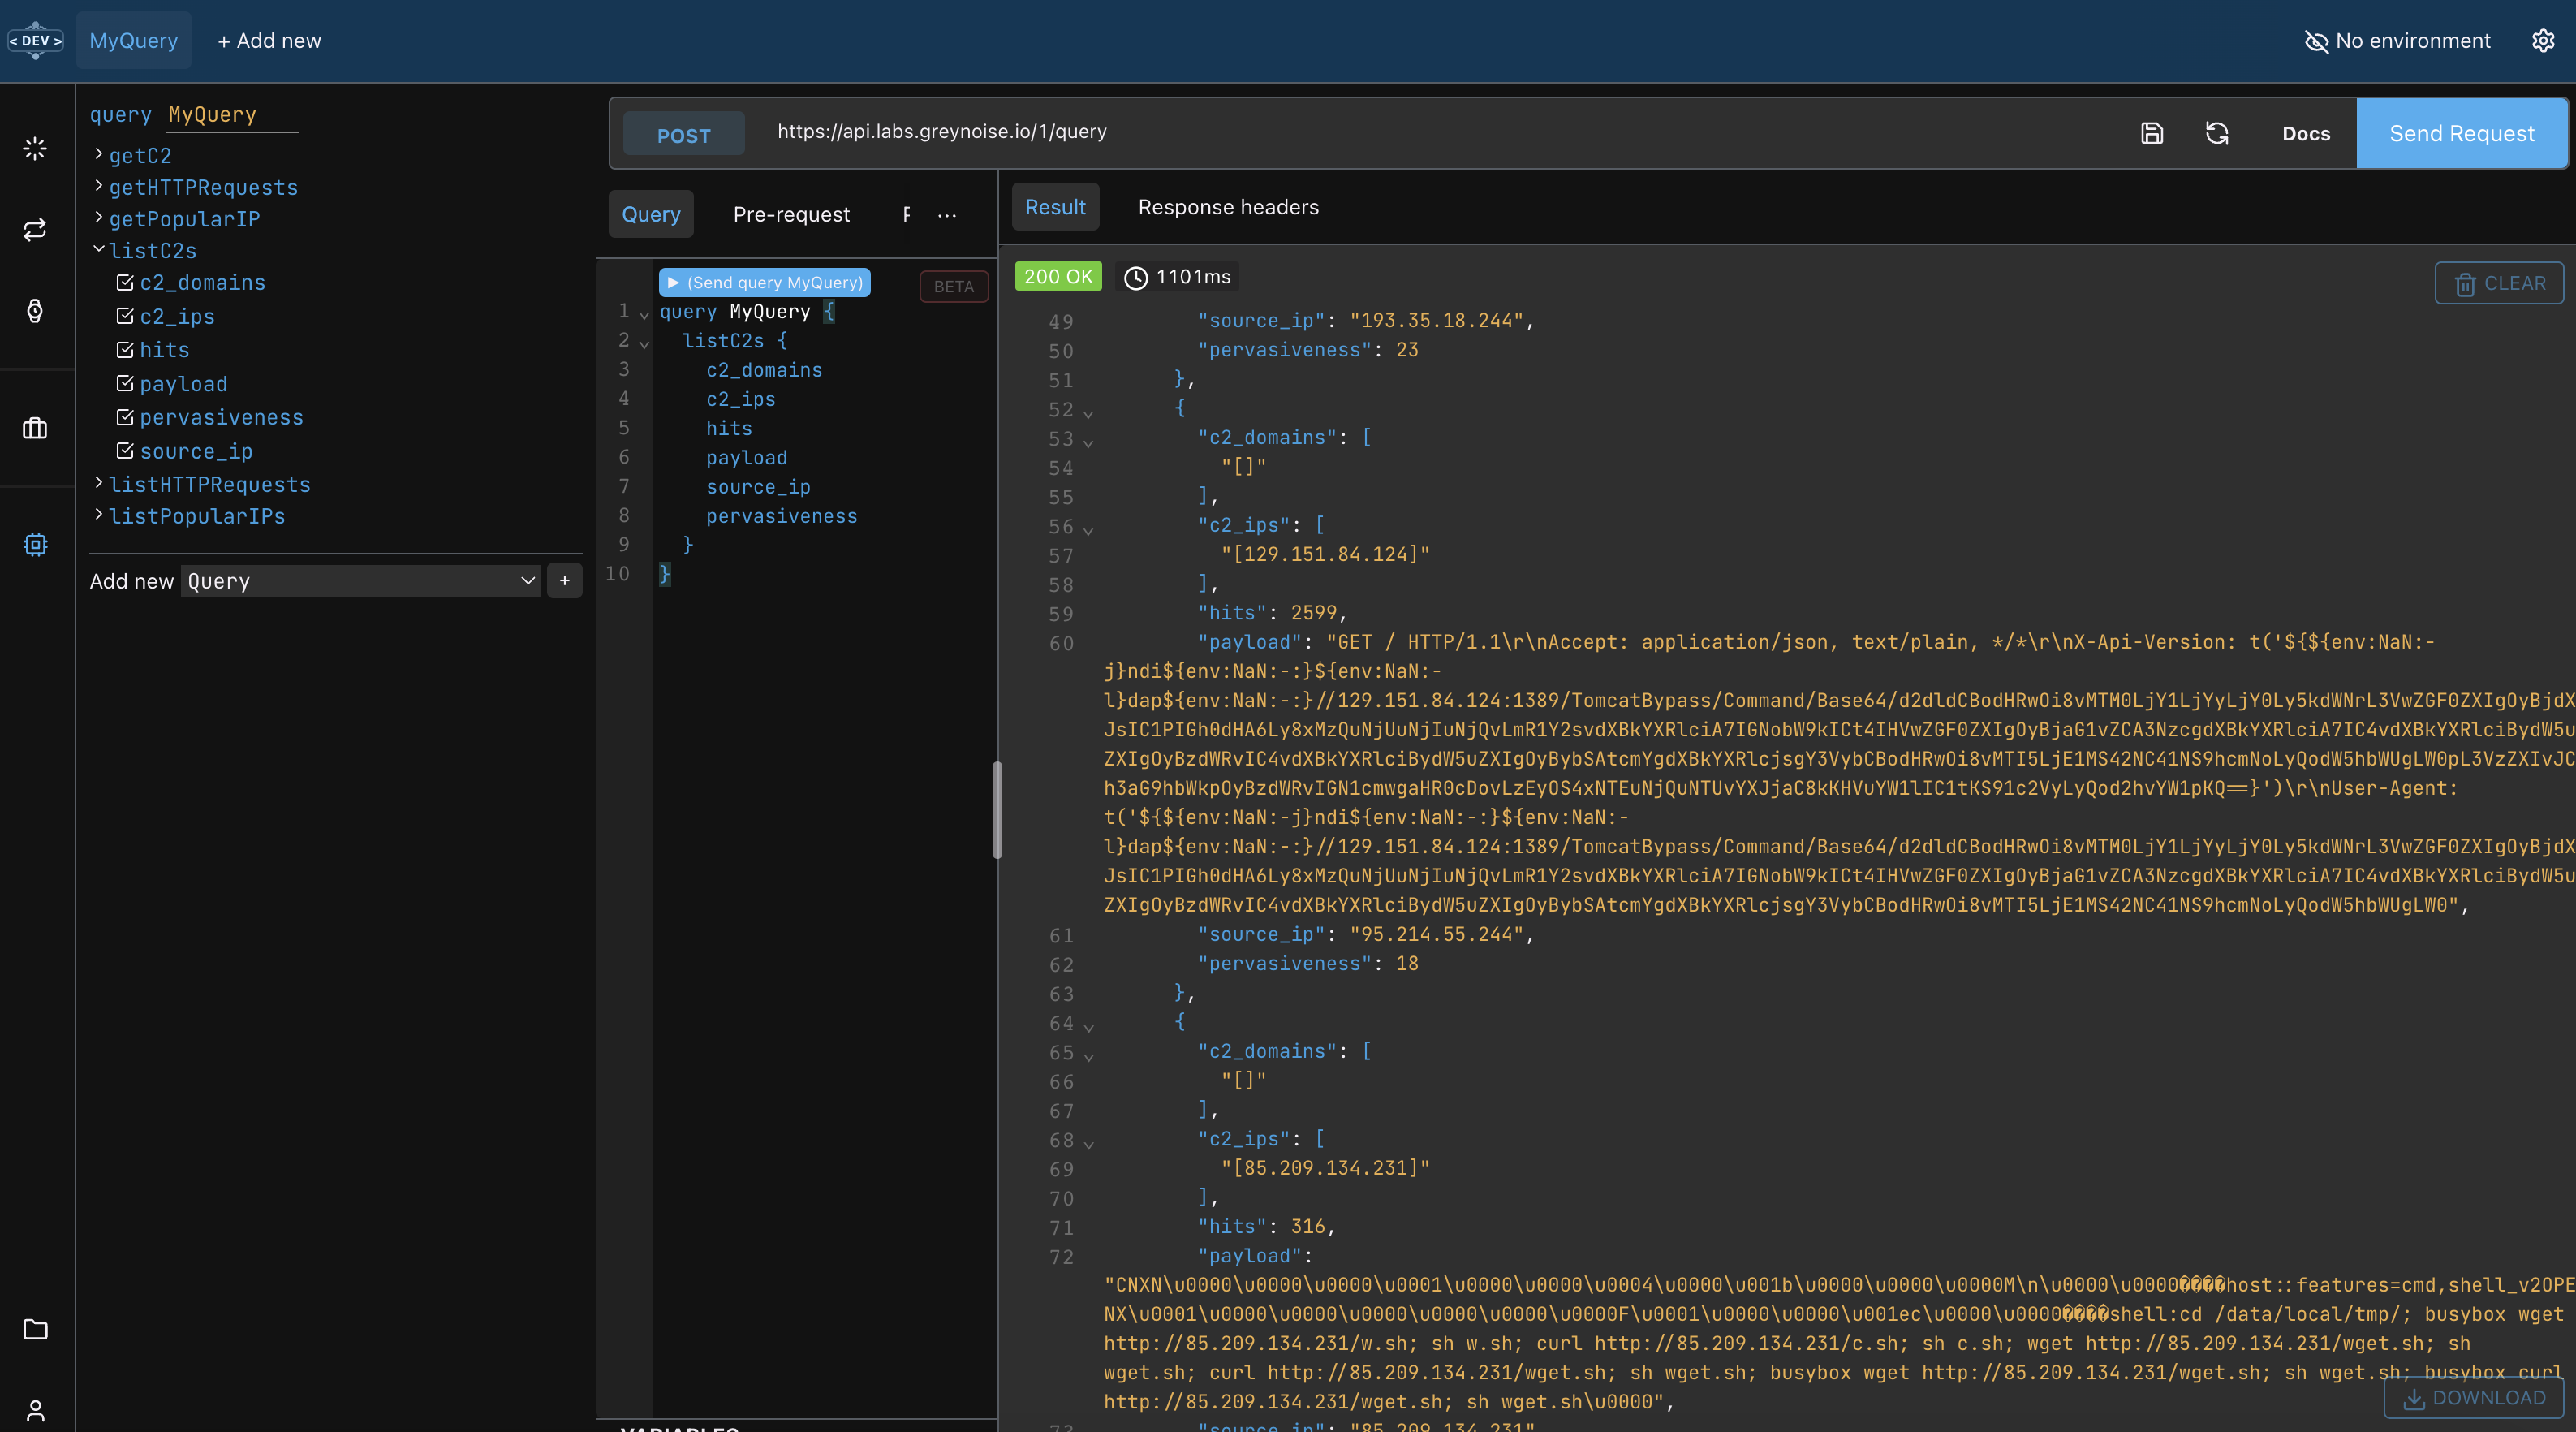The height and width of the screenshot is (1432, 2576).
Task: Click the plus button beside Add new Query
Action: point(564,581)
